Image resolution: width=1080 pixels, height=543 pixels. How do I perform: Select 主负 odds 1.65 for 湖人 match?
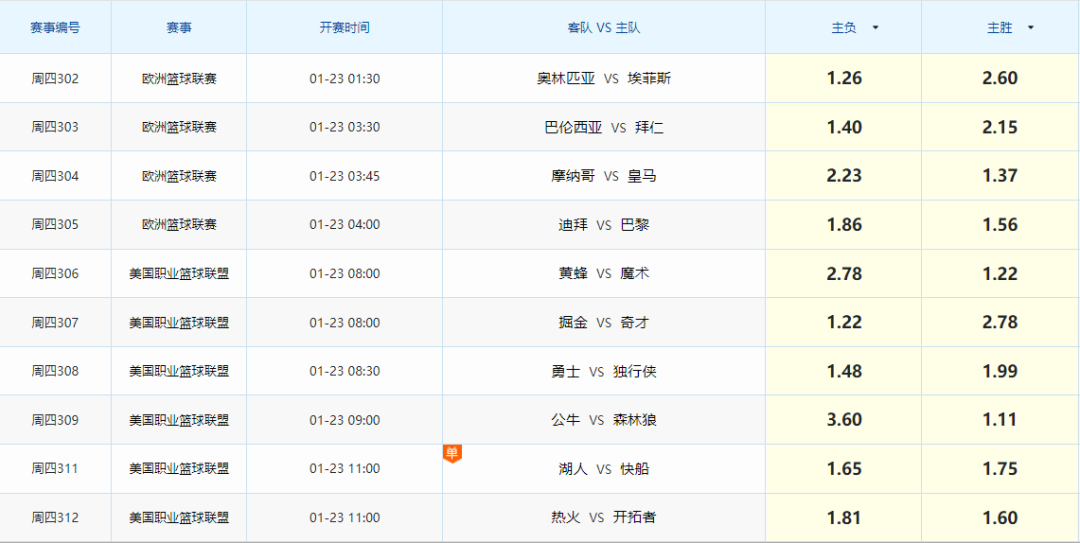(844, 469)
